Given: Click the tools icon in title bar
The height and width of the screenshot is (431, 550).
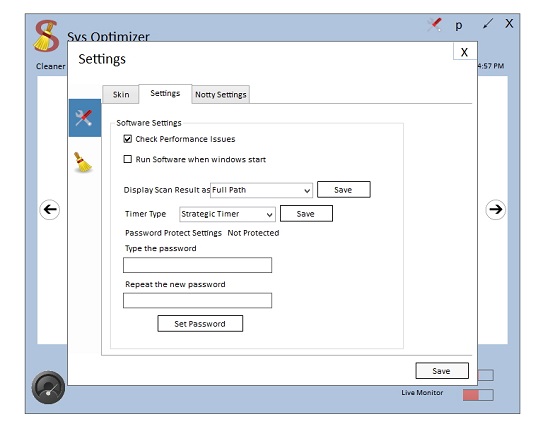Looking at the screenshot, I should tap(435, 25).
